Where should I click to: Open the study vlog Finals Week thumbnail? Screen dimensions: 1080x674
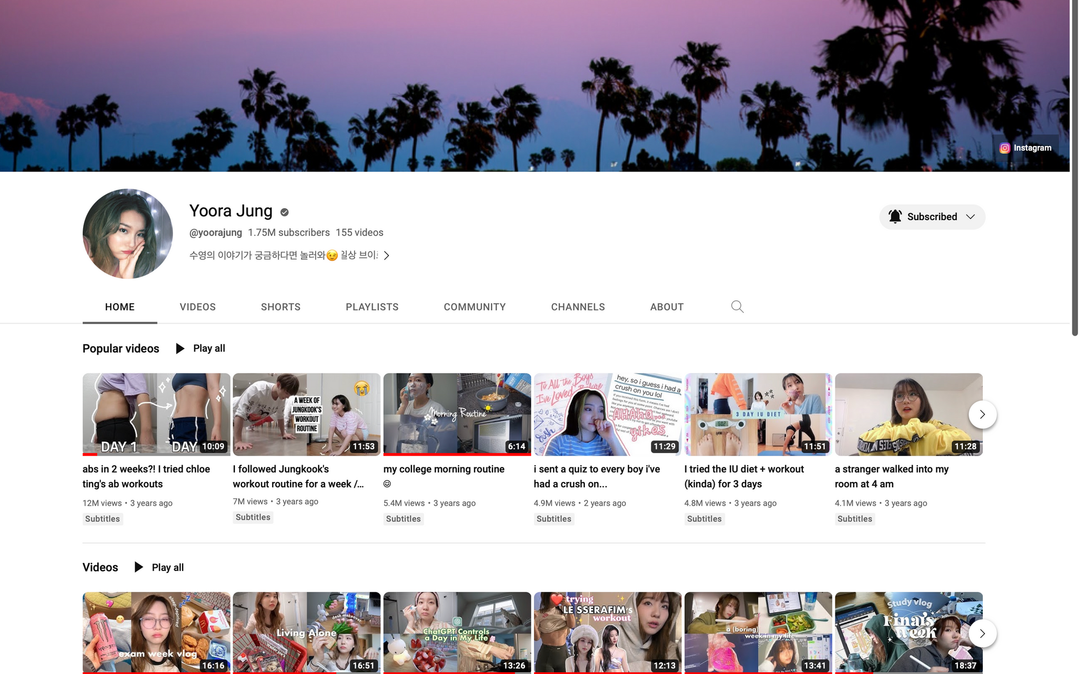pos(908,633)
